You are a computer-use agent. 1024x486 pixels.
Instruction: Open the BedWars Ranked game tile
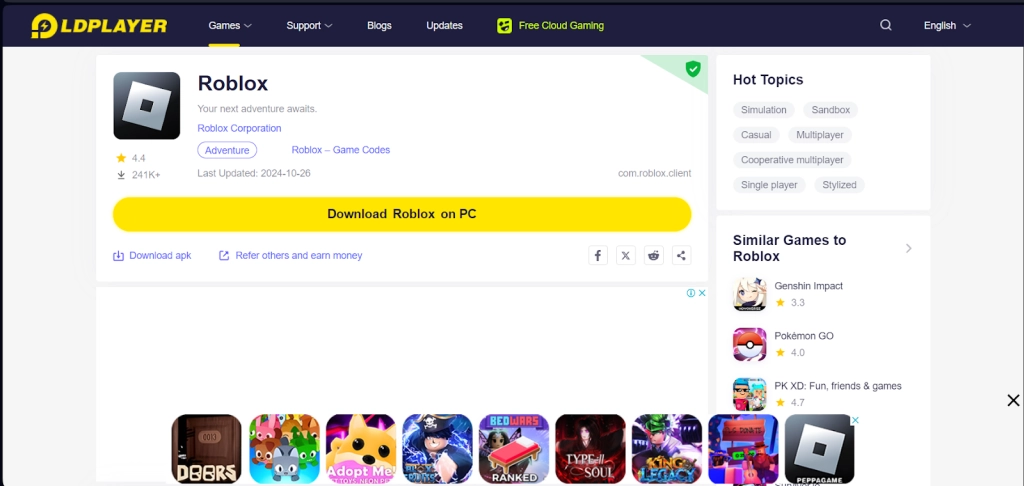[x=514, y=449]
